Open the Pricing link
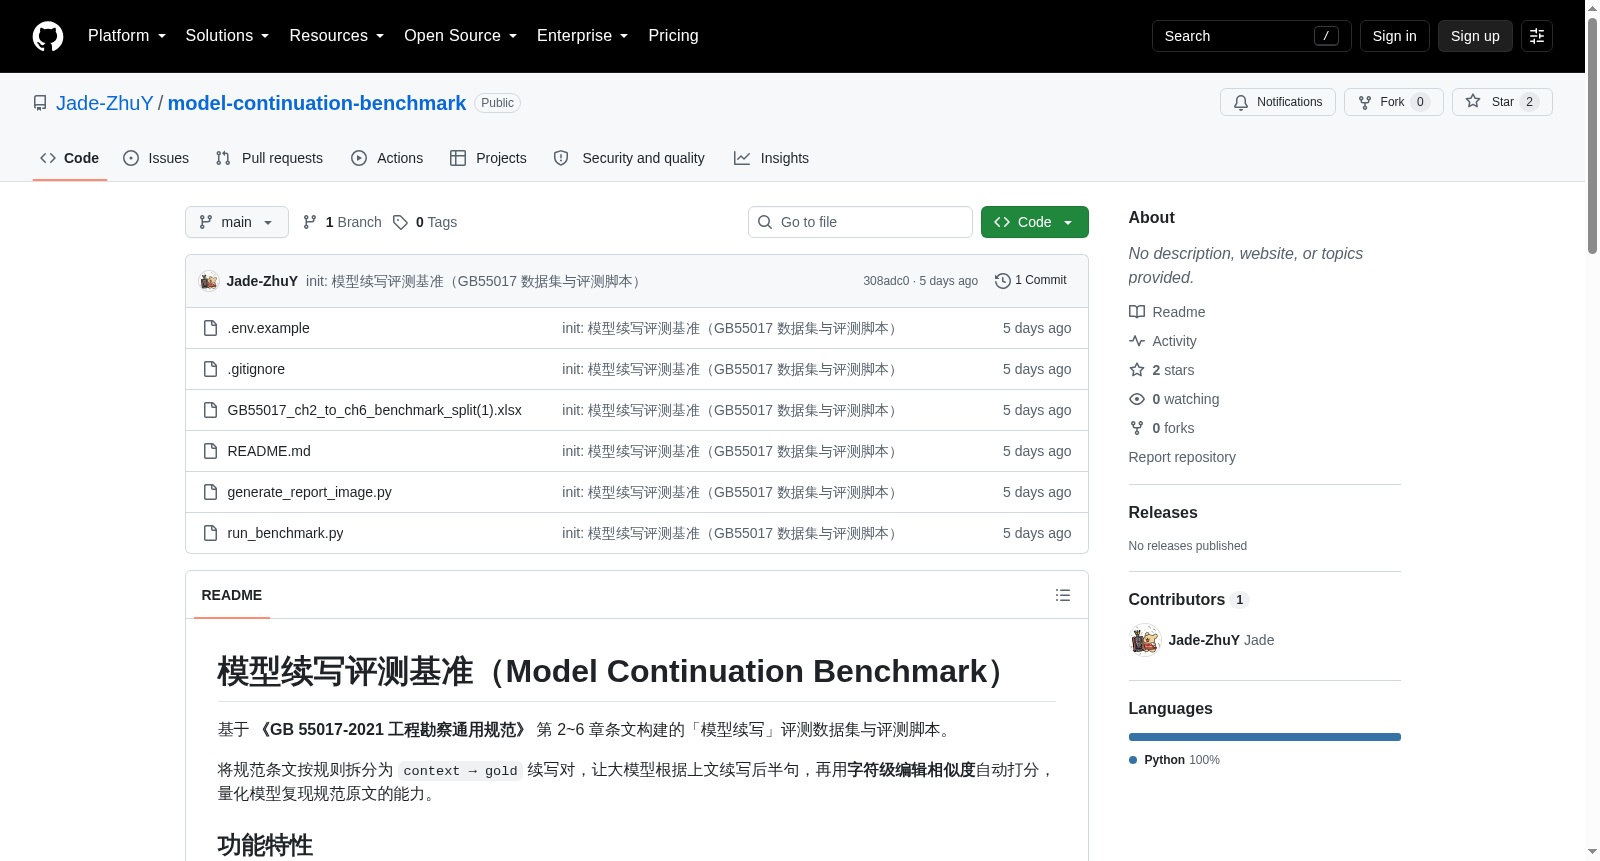 [673, 36]
